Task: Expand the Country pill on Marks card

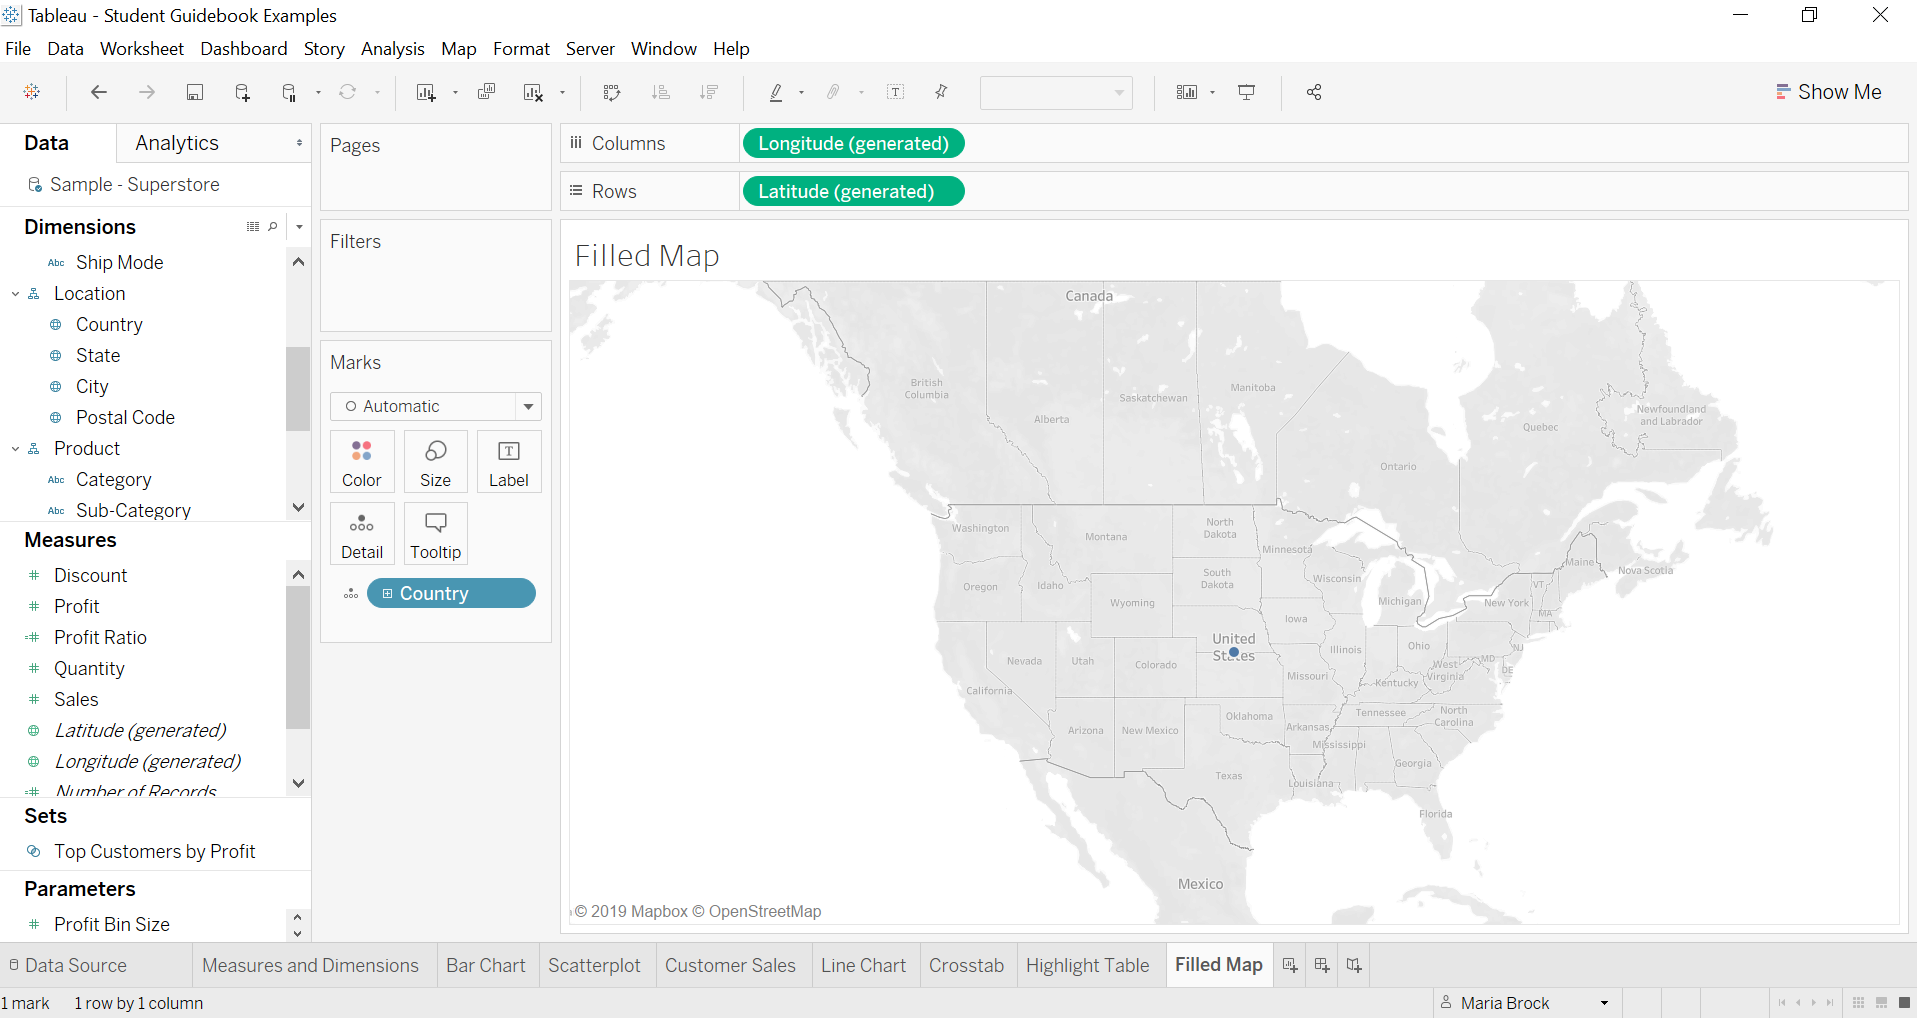Action: [387, 593]
